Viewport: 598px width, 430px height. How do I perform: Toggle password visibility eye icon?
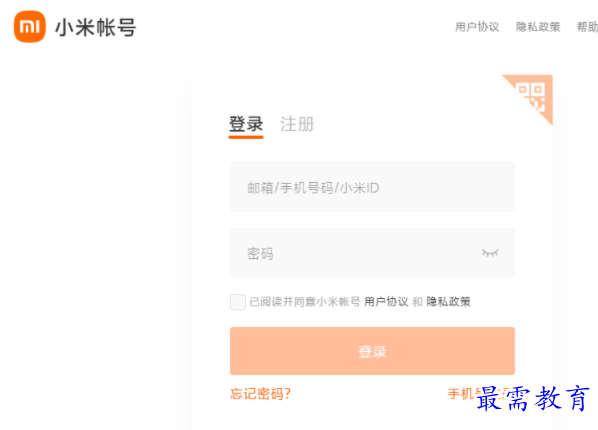(490, 253)
